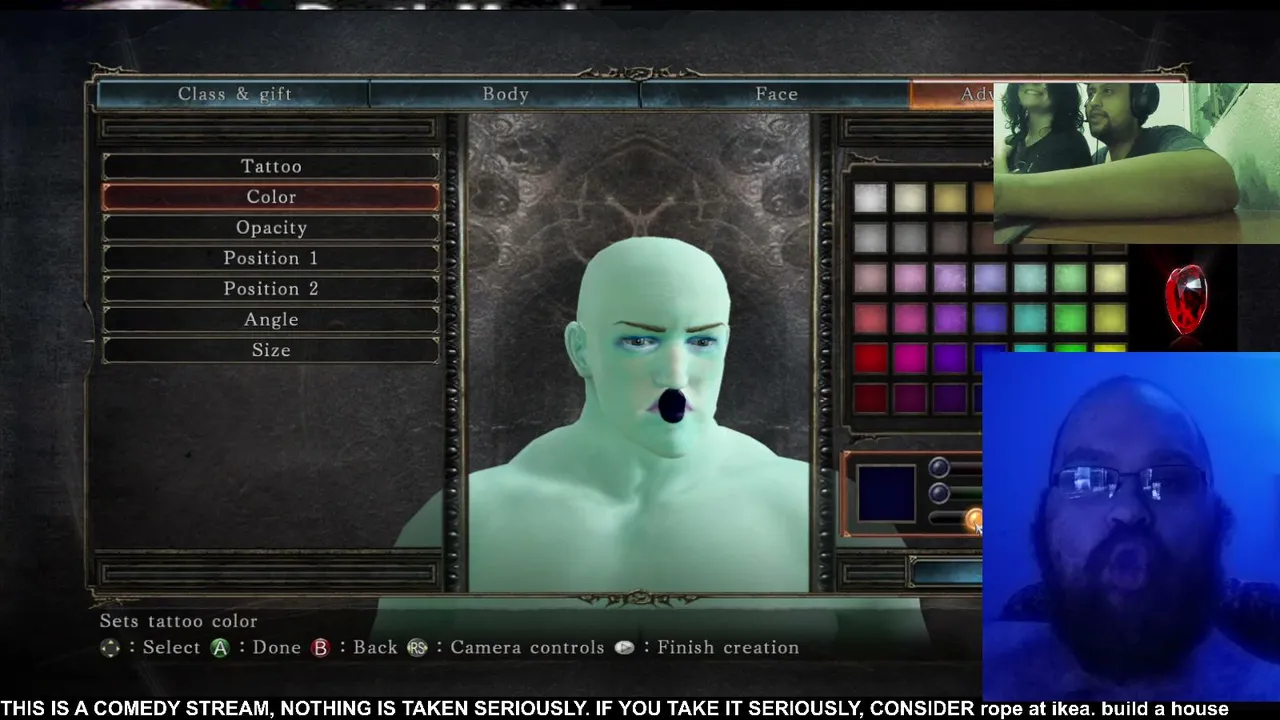Screen dimensions: 1280x720
Task: Pick the cream color swatch
Action: coord(910,198)
